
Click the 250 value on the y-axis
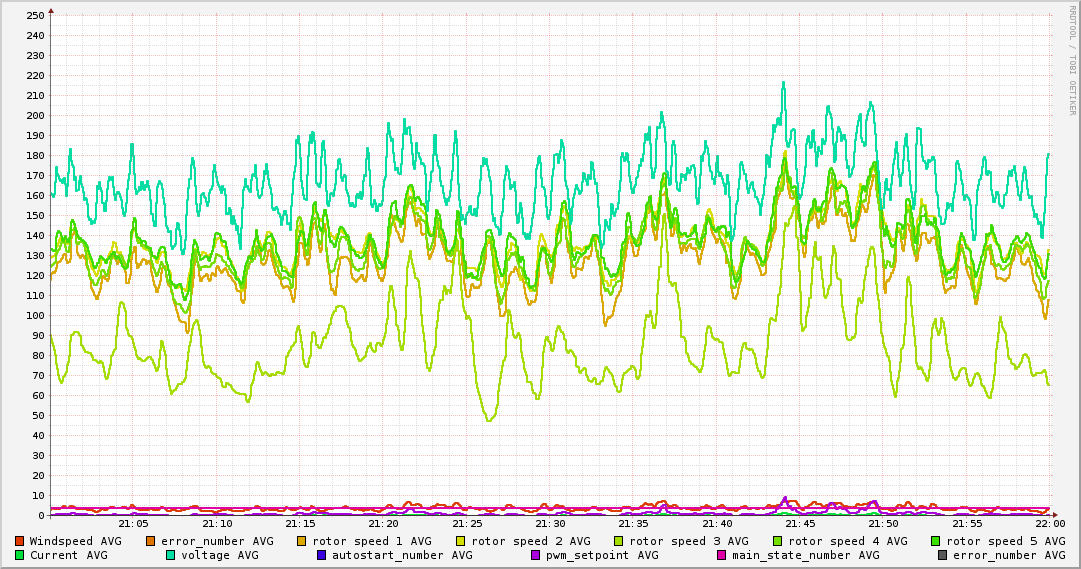coord(35,16)
